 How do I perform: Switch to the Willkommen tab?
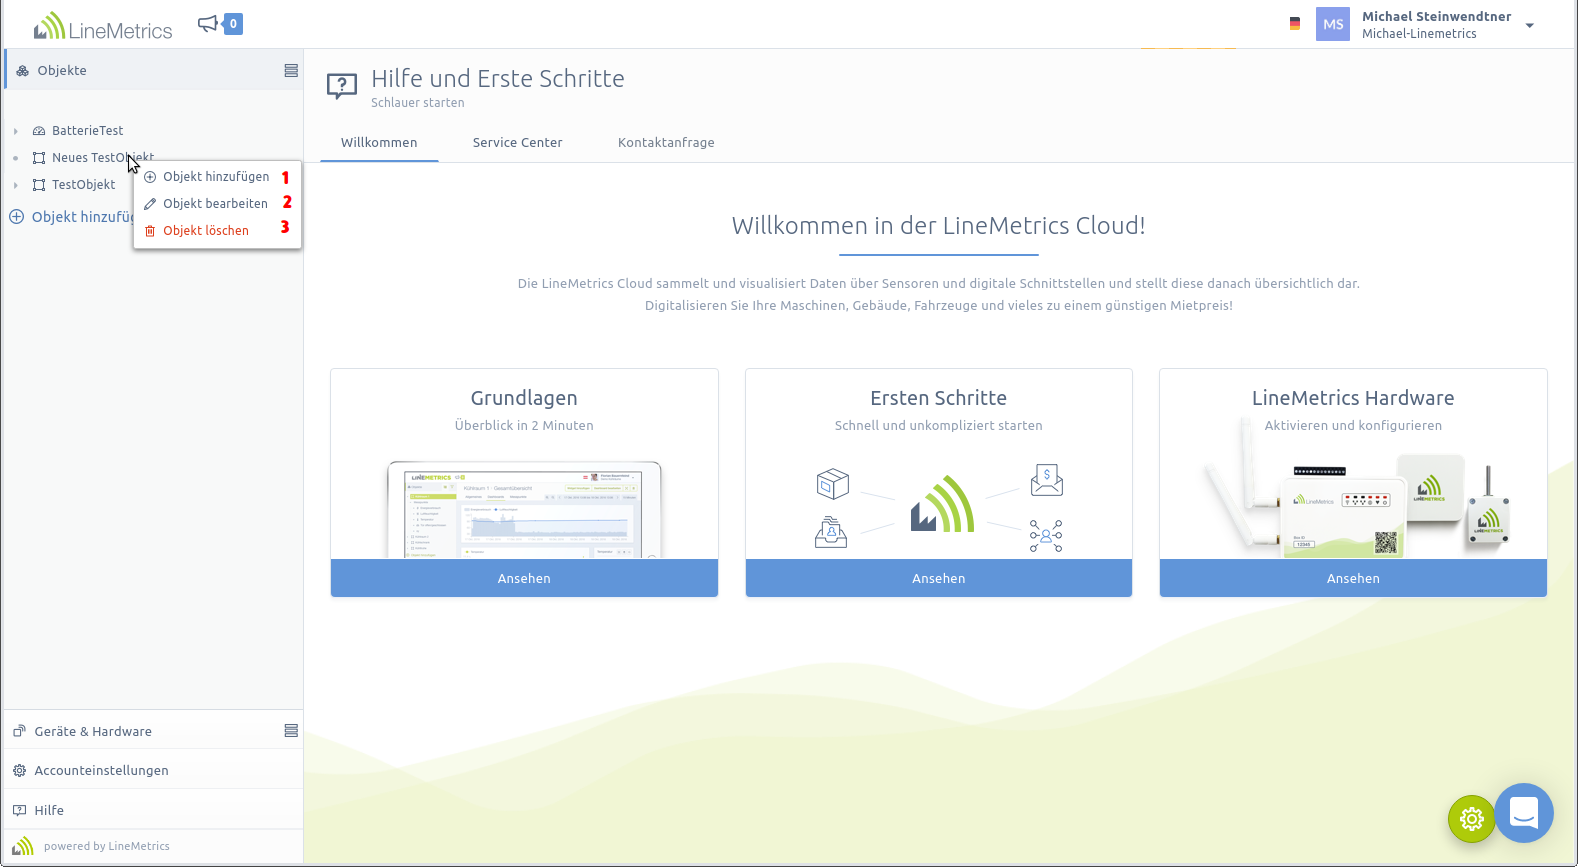[x=379, y=143]
